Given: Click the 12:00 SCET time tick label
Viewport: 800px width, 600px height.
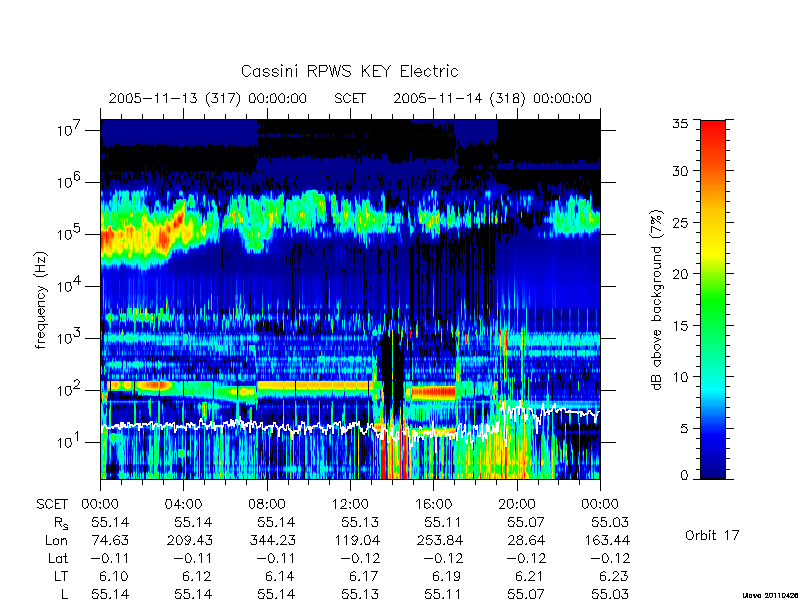Looking at the screenshot, I should 350,504.
